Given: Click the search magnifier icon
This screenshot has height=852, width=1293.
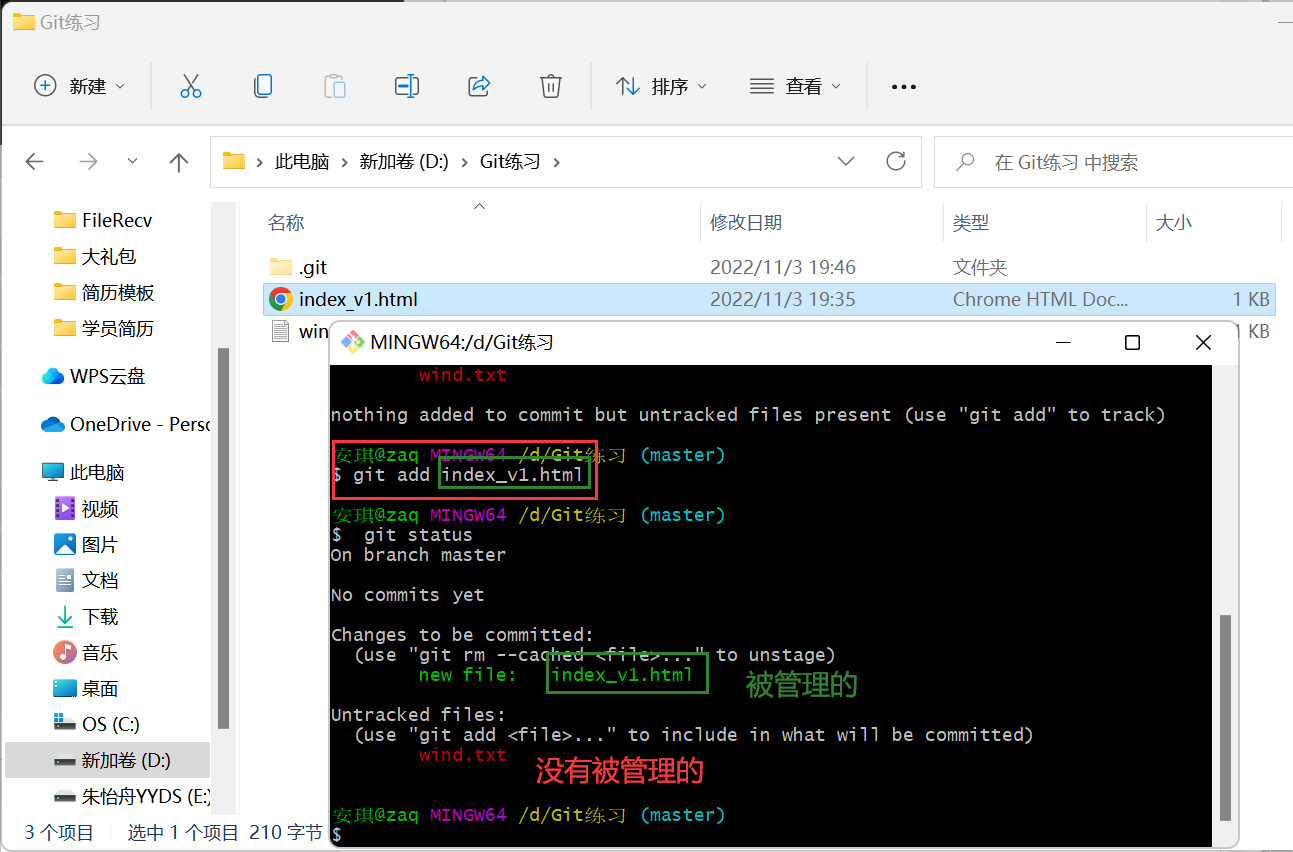Looking at the screenshot, I should [965, 161].
